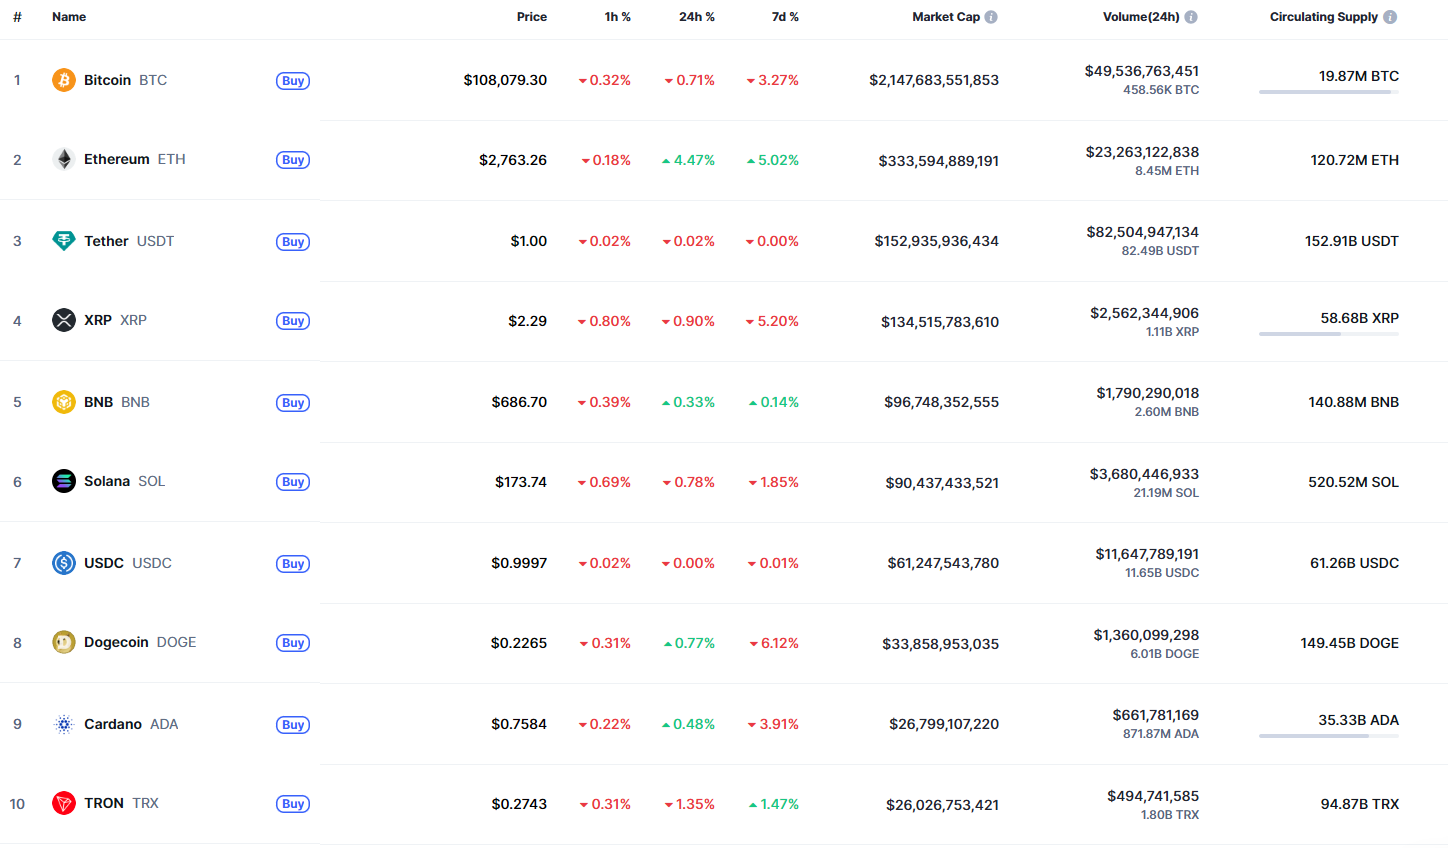Open the BNB name link

click(117, 402)
